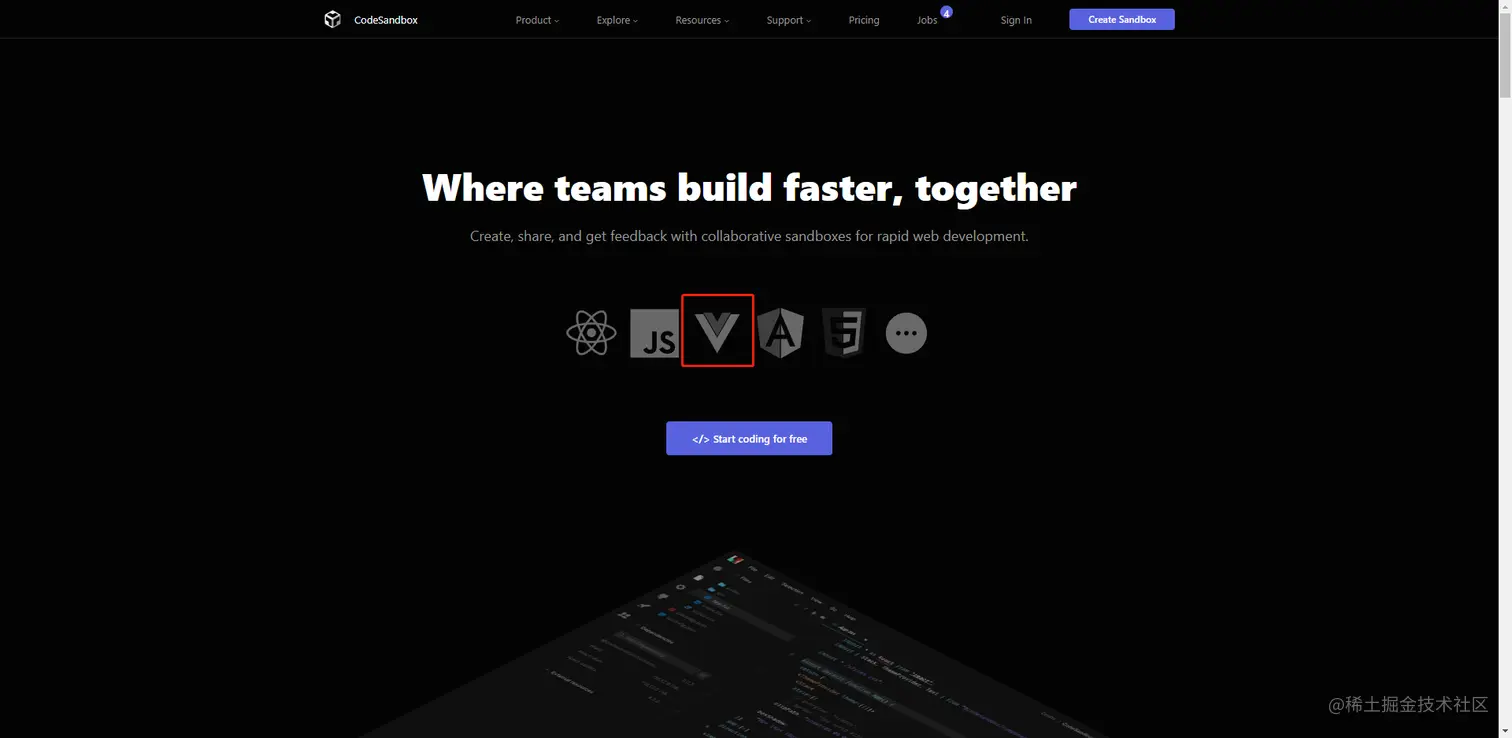1512x738 pixels.
Task: Click the Create Sandbox button
Action: coord(1122,19)
